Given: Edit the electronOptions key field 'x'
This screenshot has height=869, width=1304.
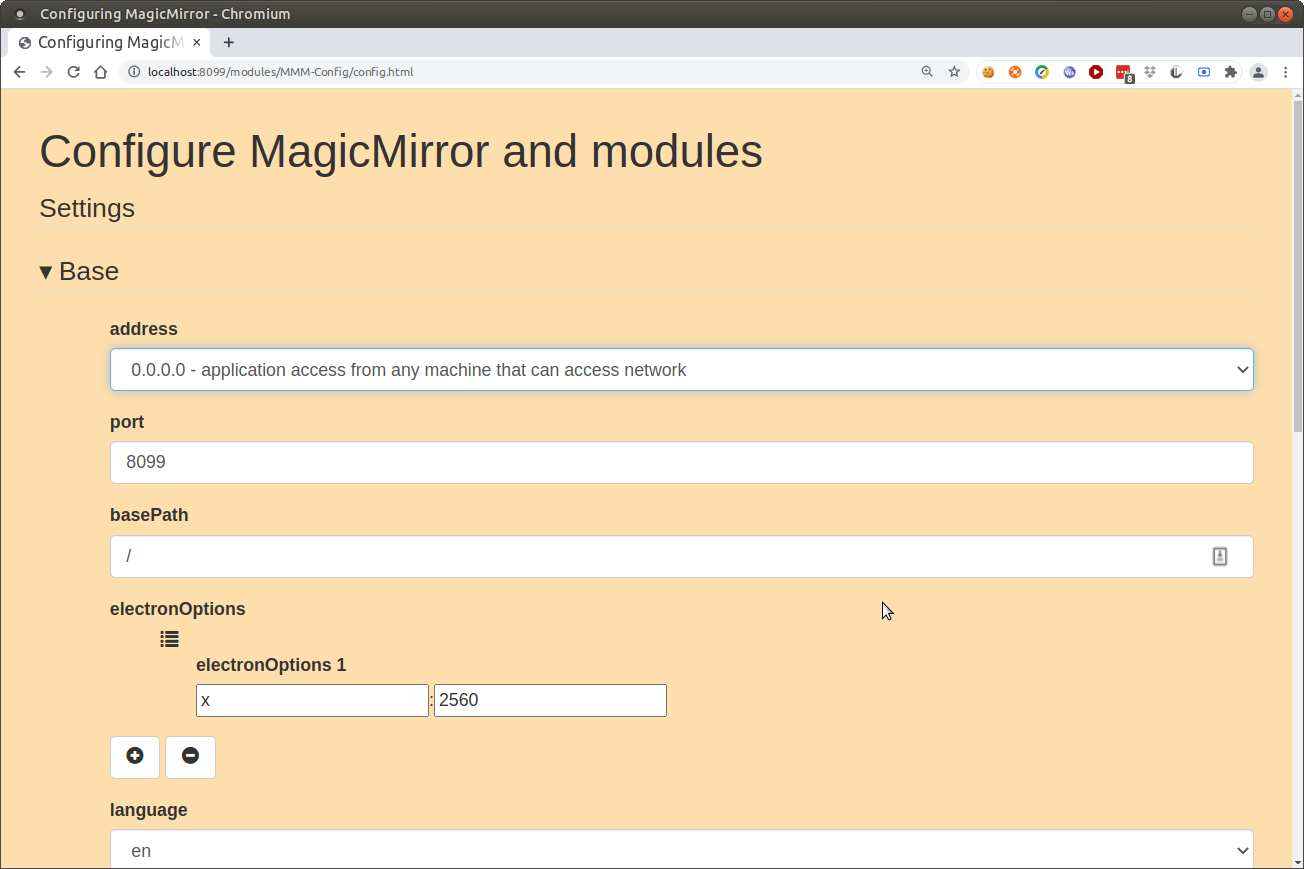Looking at the screenshot, I should pos(312,700).
